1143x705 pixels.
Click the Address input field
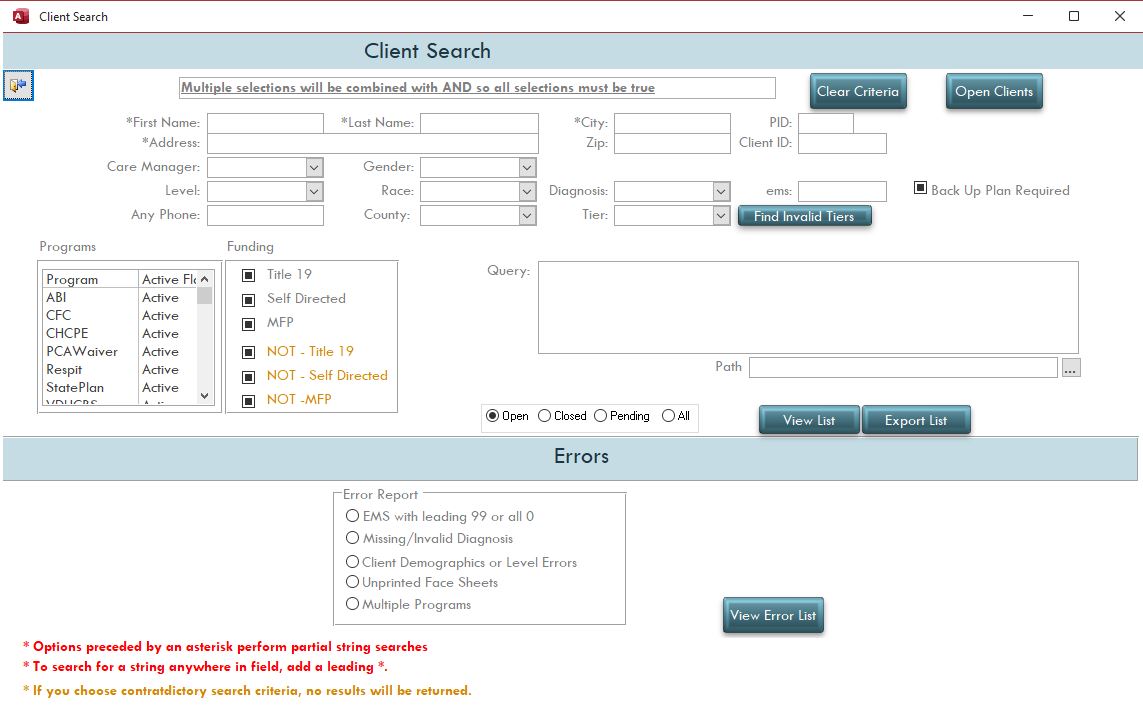[x=373, y=143]
